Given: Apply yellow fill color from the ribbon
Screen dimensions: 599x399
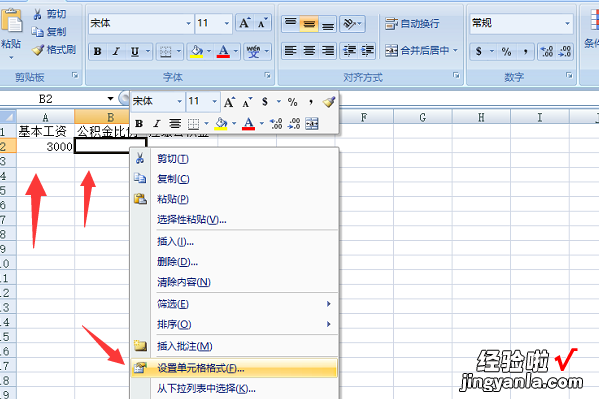Looking at the screenshot, I should 196,52.
